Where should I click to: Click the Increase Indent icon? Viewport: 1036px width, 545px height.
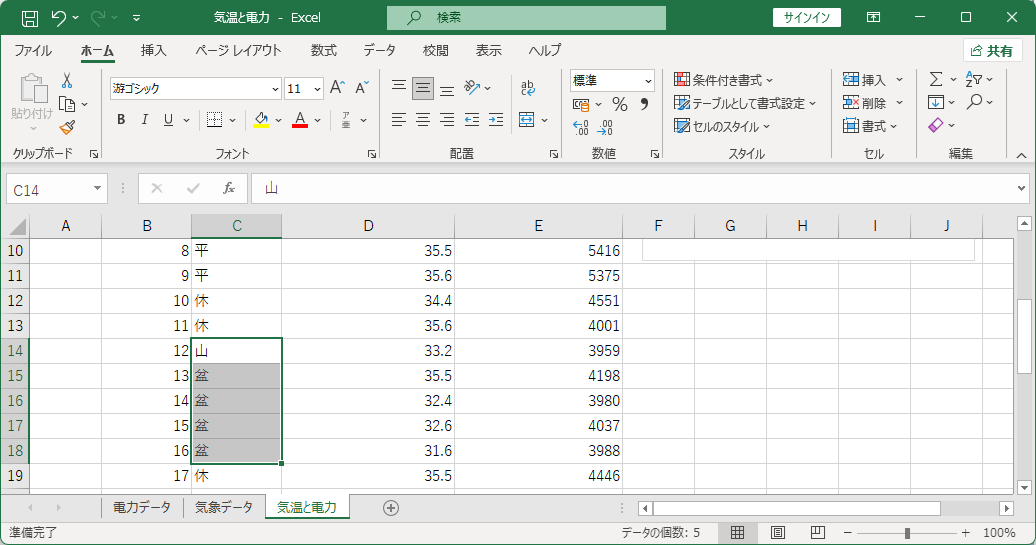[496, 120]
